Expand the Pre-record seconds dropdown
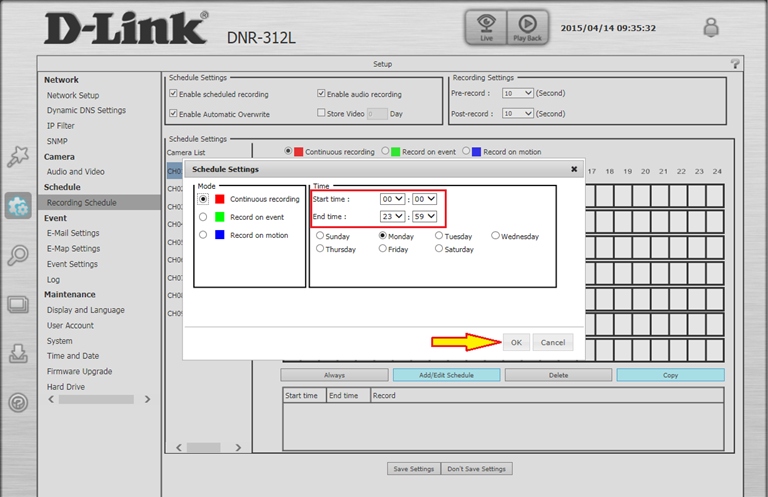The width and height of the screenshot is (768, 497). pos(518,93)
